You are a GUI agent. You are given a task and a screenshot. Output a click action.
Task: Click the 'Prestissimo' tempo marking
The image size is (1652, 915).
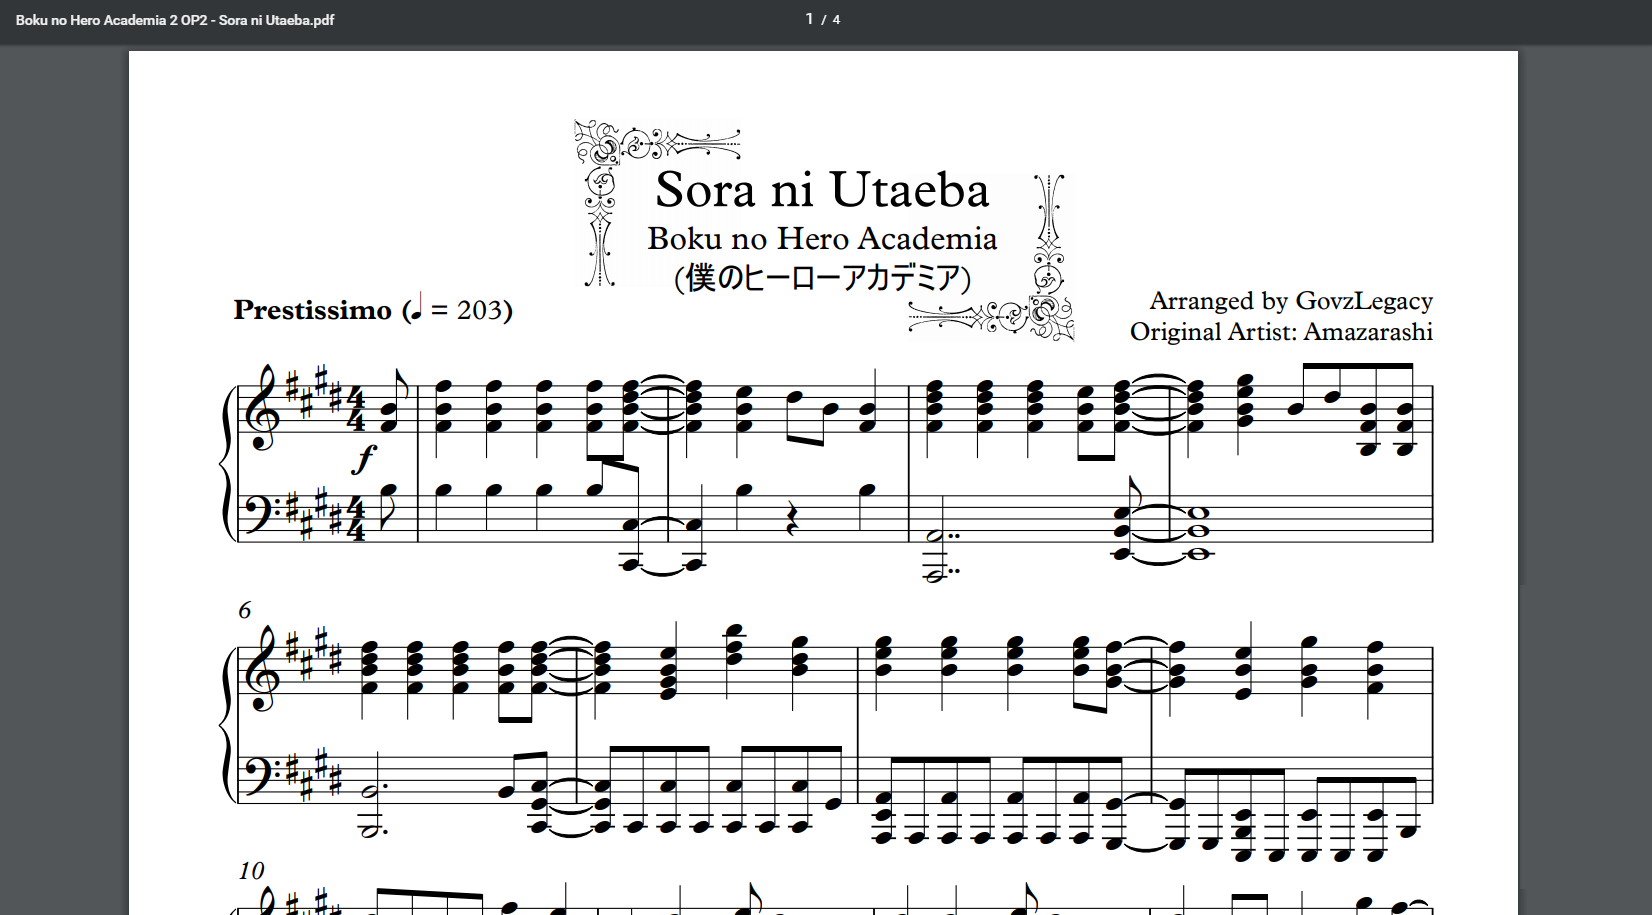coord(312,310)
